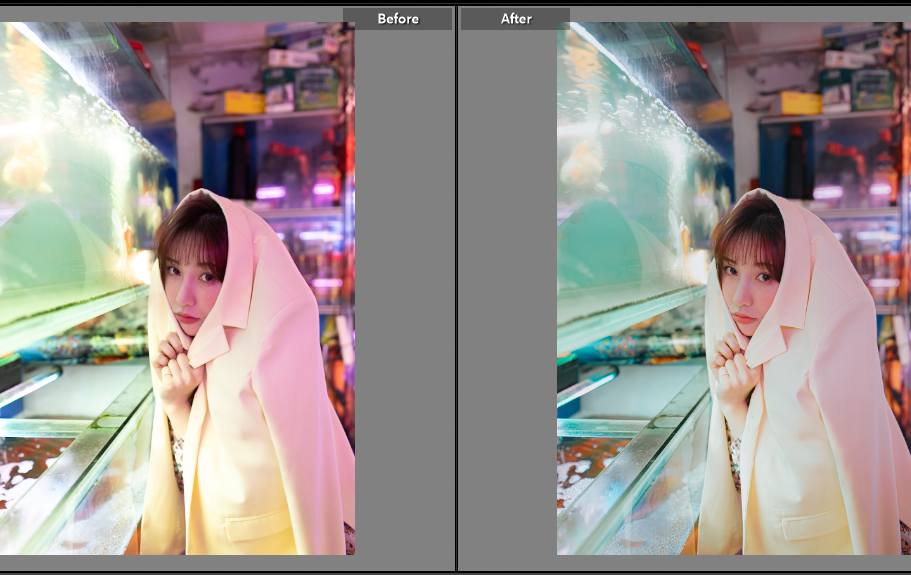Click empty gray area right of Before photo
911x575 pixels.
[x=405, y=300]
